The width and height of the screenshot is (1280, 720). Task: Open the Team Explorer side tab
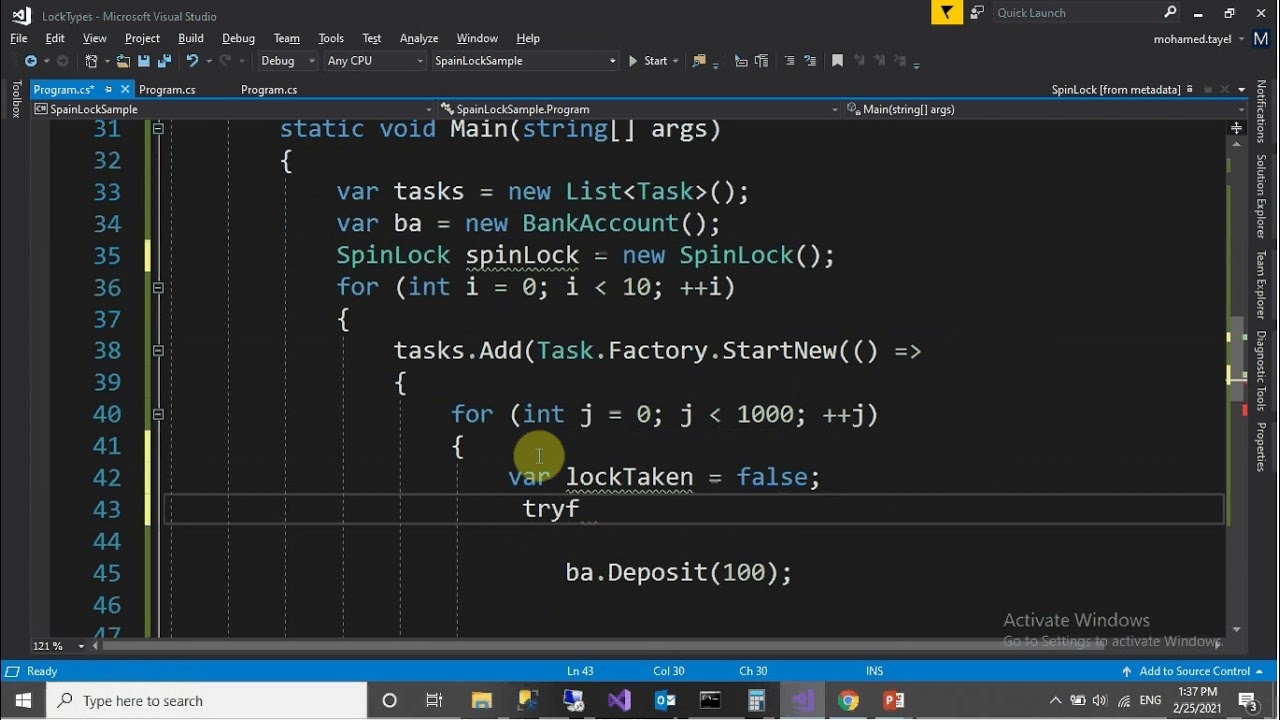[x=1261, y=285]
